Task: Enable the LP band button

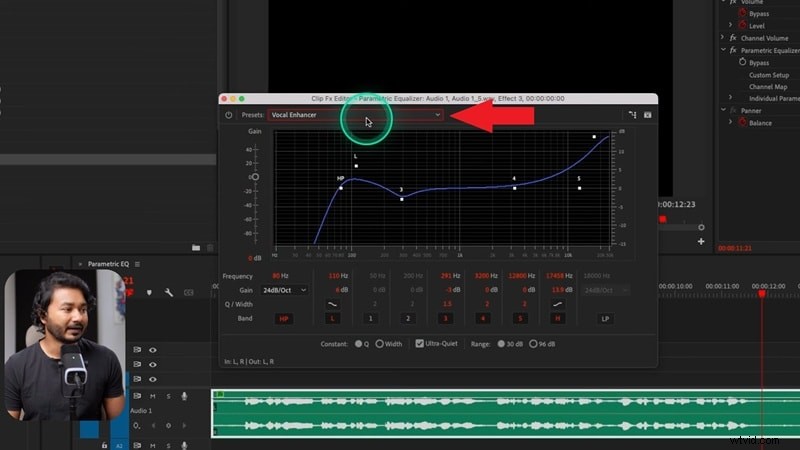Action: pos(605,319)
